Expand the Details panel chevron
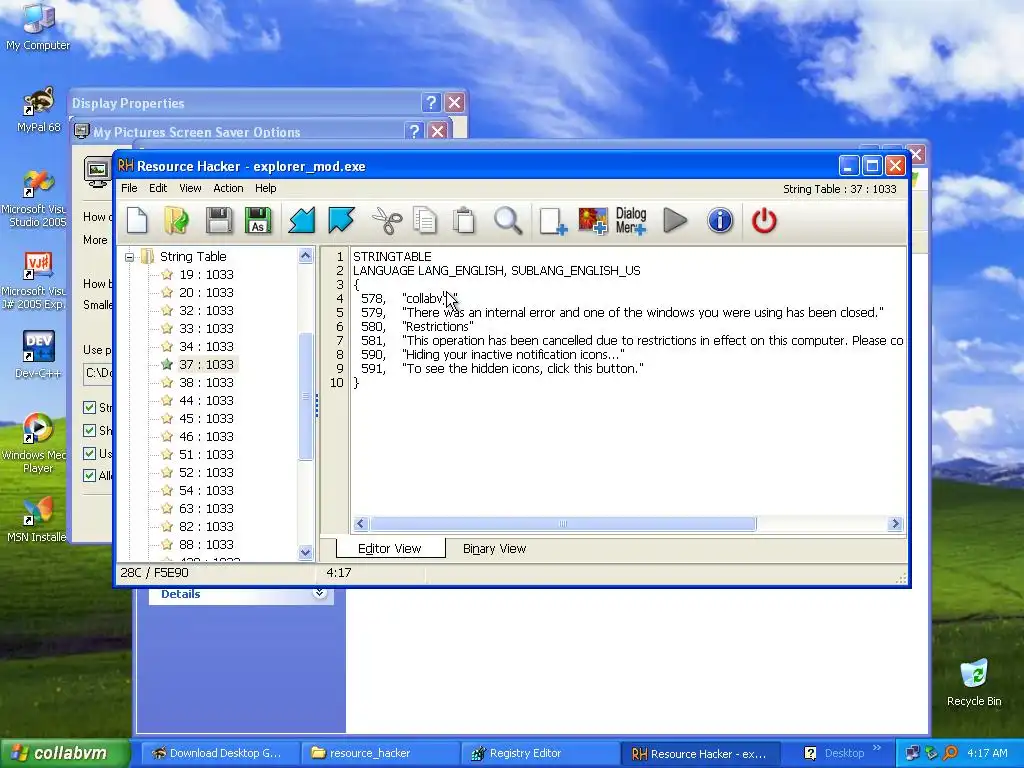This screenshot has width=1024, height=768. pyautogui.click(x=319, y=593)
